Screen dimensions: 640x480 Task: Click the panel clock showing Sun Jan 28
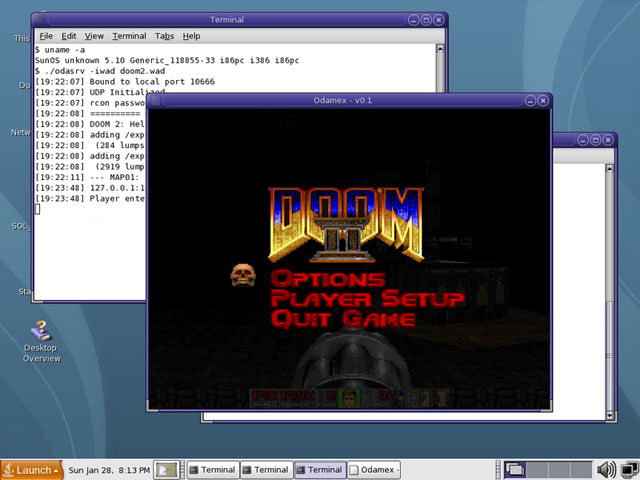click(x=108, y=469)
